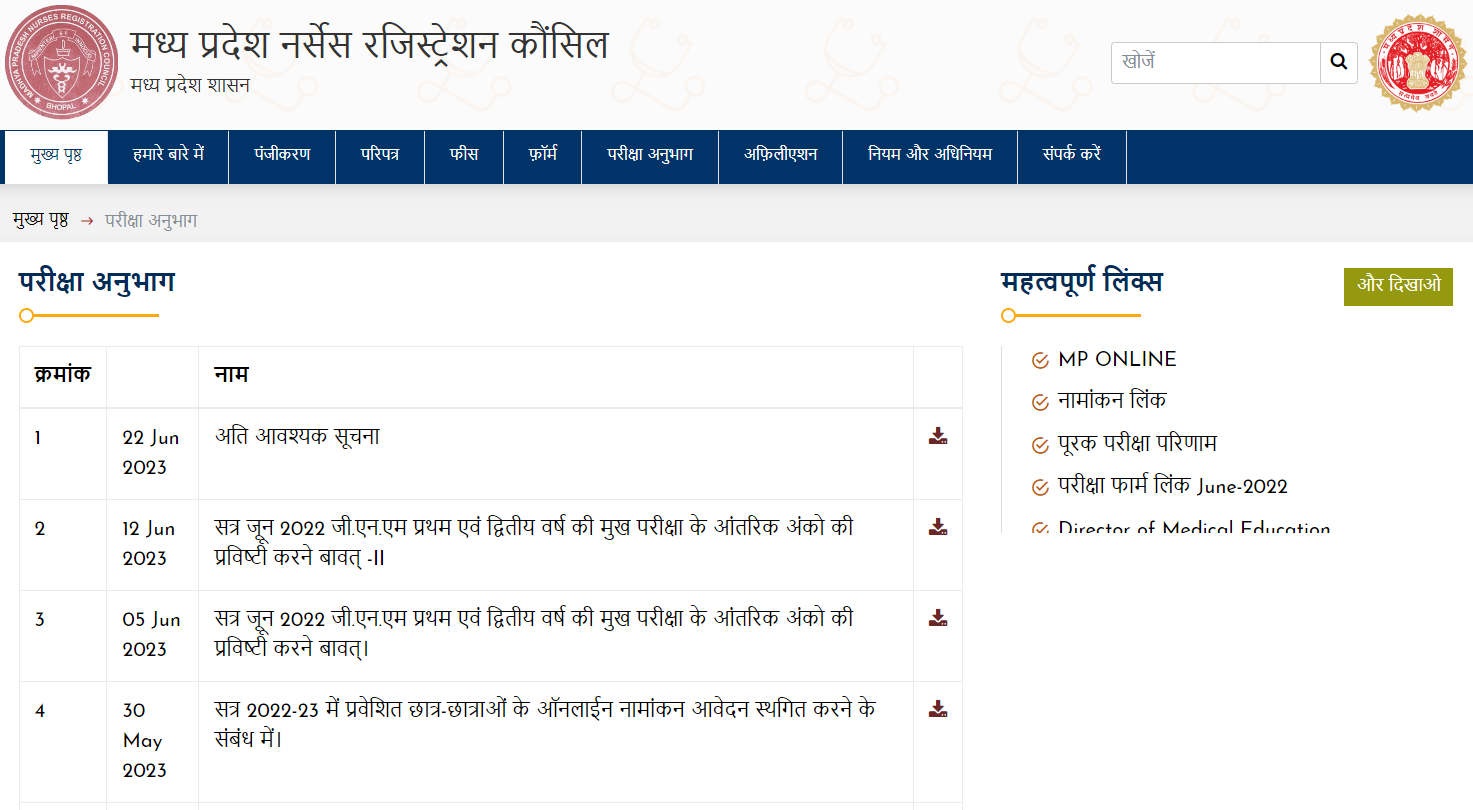Click serial number 1 in table
This screenshot has height=810, width=1473.
(38, 438)
